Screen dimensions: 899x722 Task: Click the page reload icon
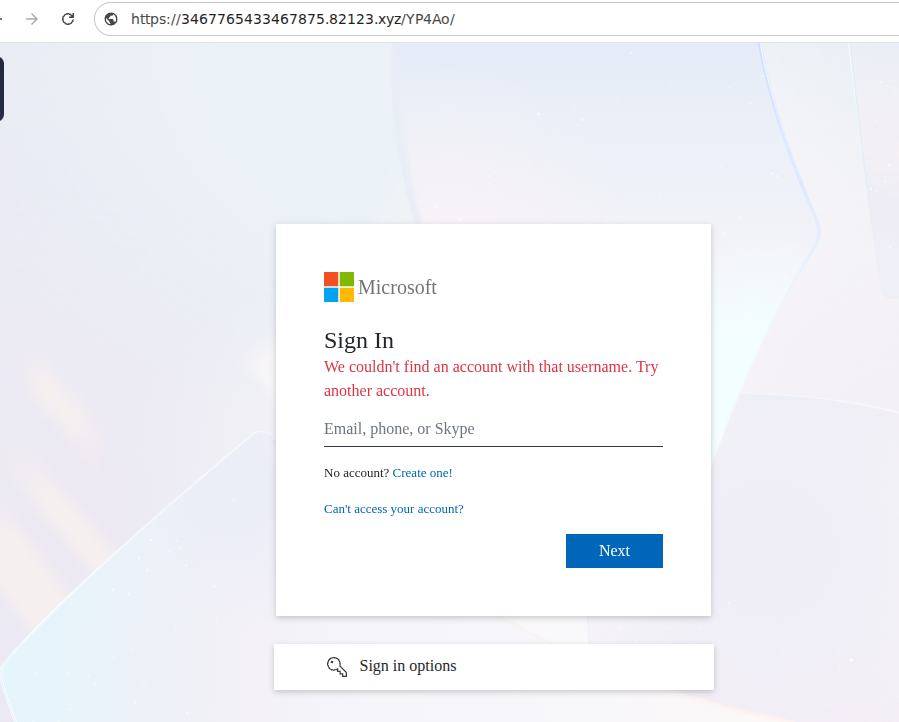coord(67,18)
